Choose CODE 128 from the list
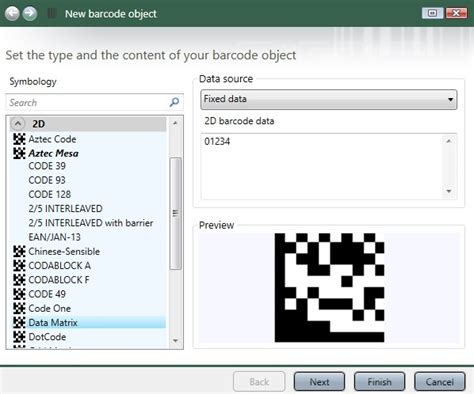This screenshot has width=474, height=394. click(50, 194)
